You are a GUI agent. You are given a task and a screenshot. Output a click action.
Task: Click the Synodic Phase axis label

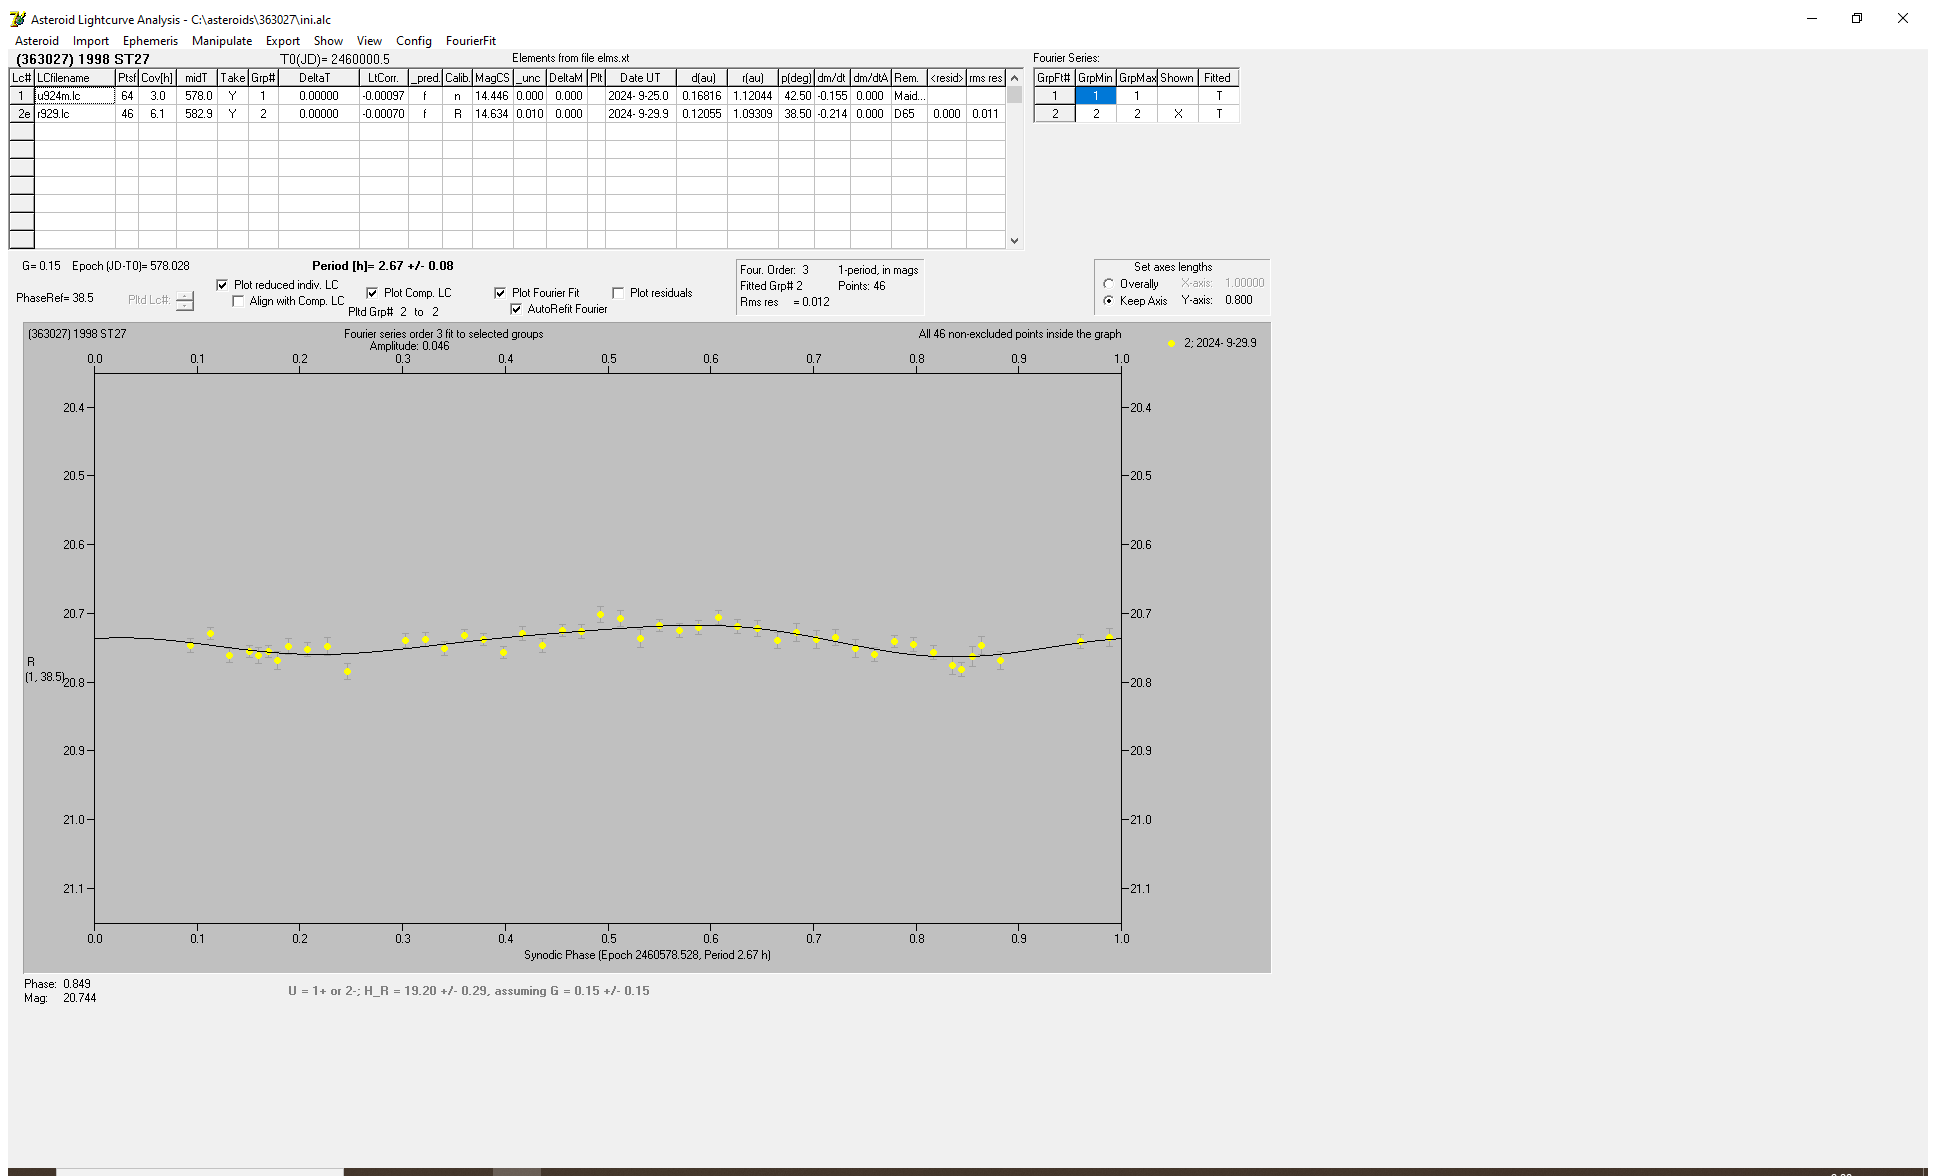tap(647, 955)
